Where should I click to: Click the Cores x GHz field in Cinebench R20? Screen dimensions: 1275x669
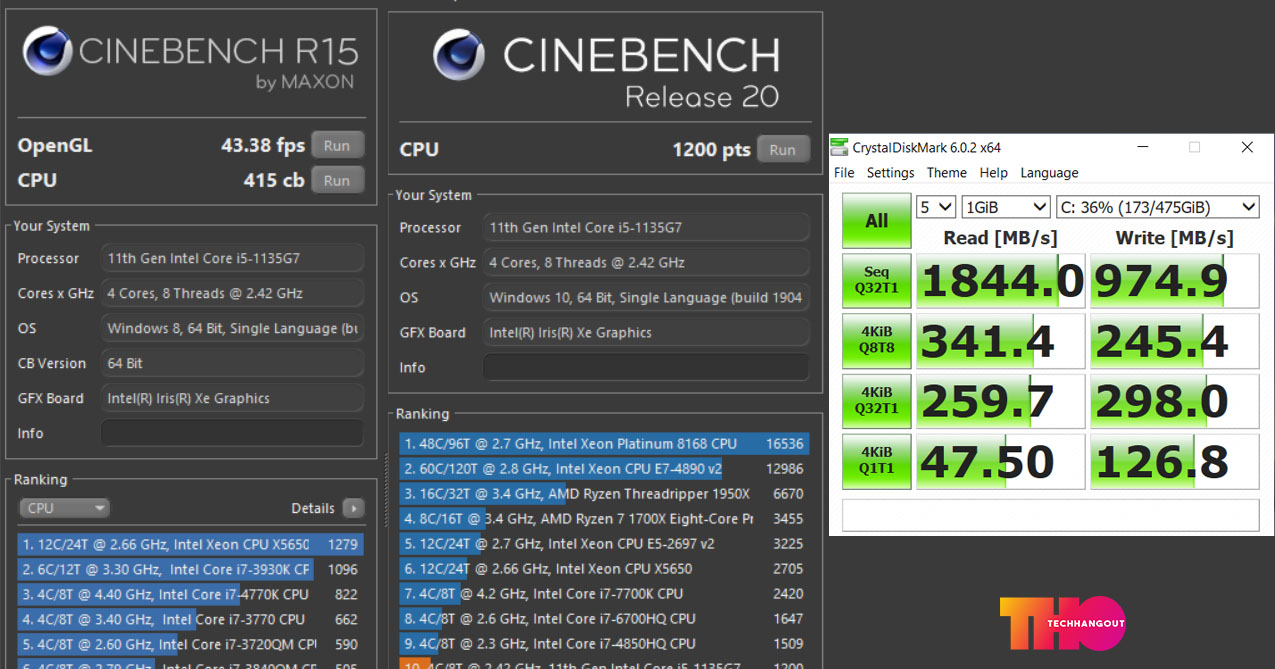(x=646, y=262)
